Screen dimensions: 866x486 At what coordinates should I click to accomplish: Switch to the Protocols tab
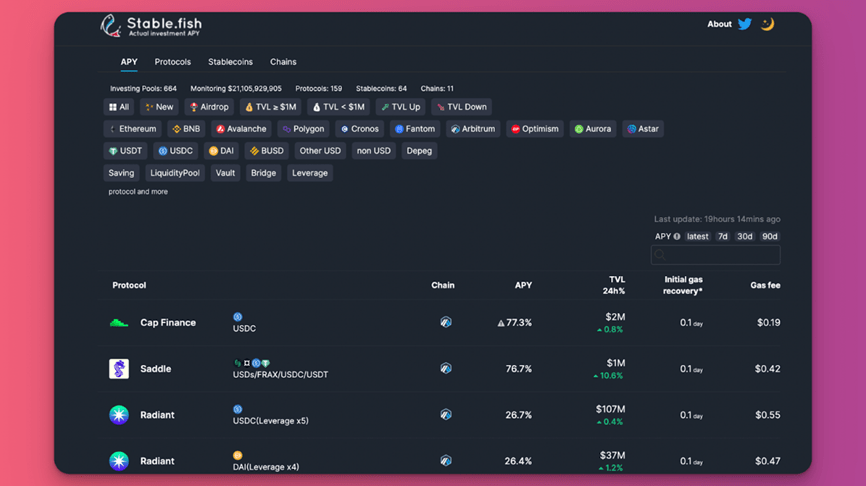(x=173, y=62)
